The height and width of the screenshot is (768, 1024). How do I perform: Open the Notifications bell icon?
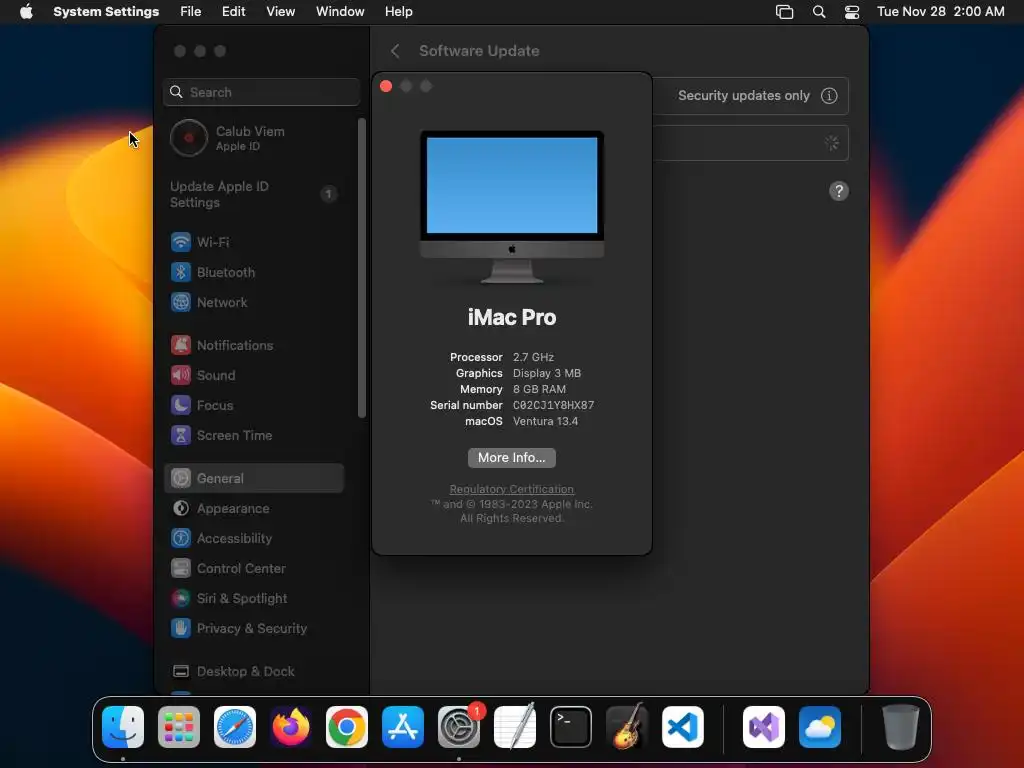click(x=181, y=345)
